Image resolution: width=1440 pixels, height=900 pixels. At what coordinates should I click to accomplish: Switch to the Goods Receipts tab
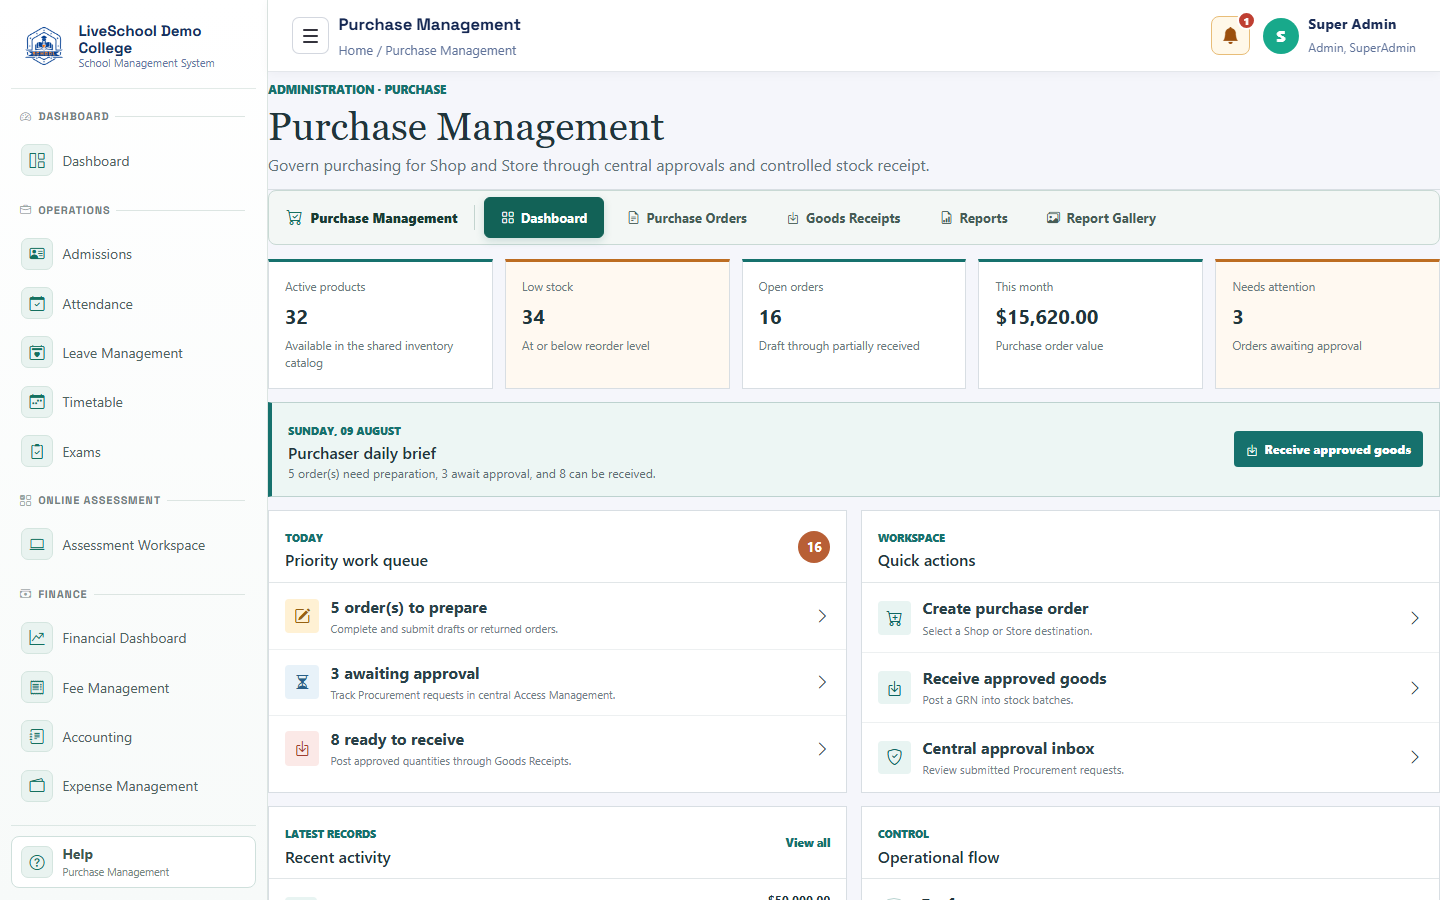[x=844, y=218]
